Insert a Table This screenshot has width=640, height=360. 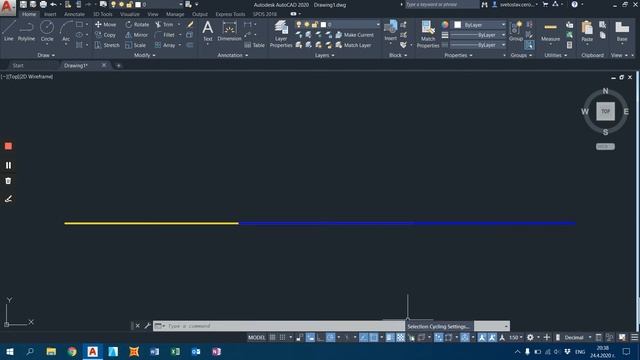[x=254, y=45]
